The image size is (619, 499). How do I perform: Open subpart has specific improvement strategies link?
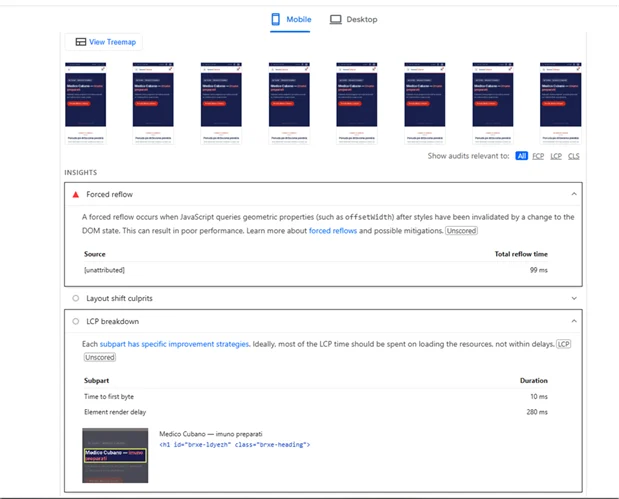pyautogui.click(x=174, y=344)
